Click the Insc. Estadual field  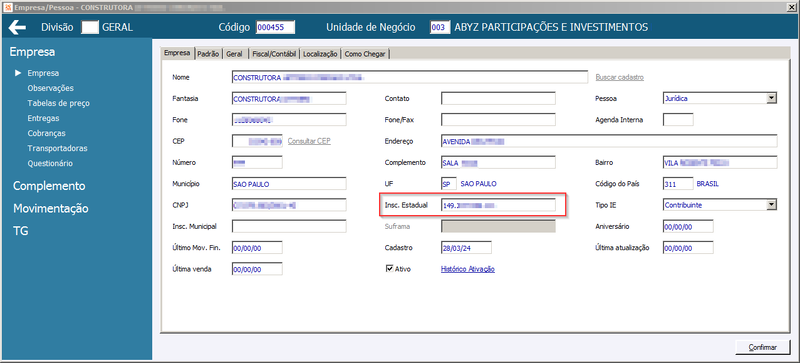pyautogui.click(x=498, y=205)
